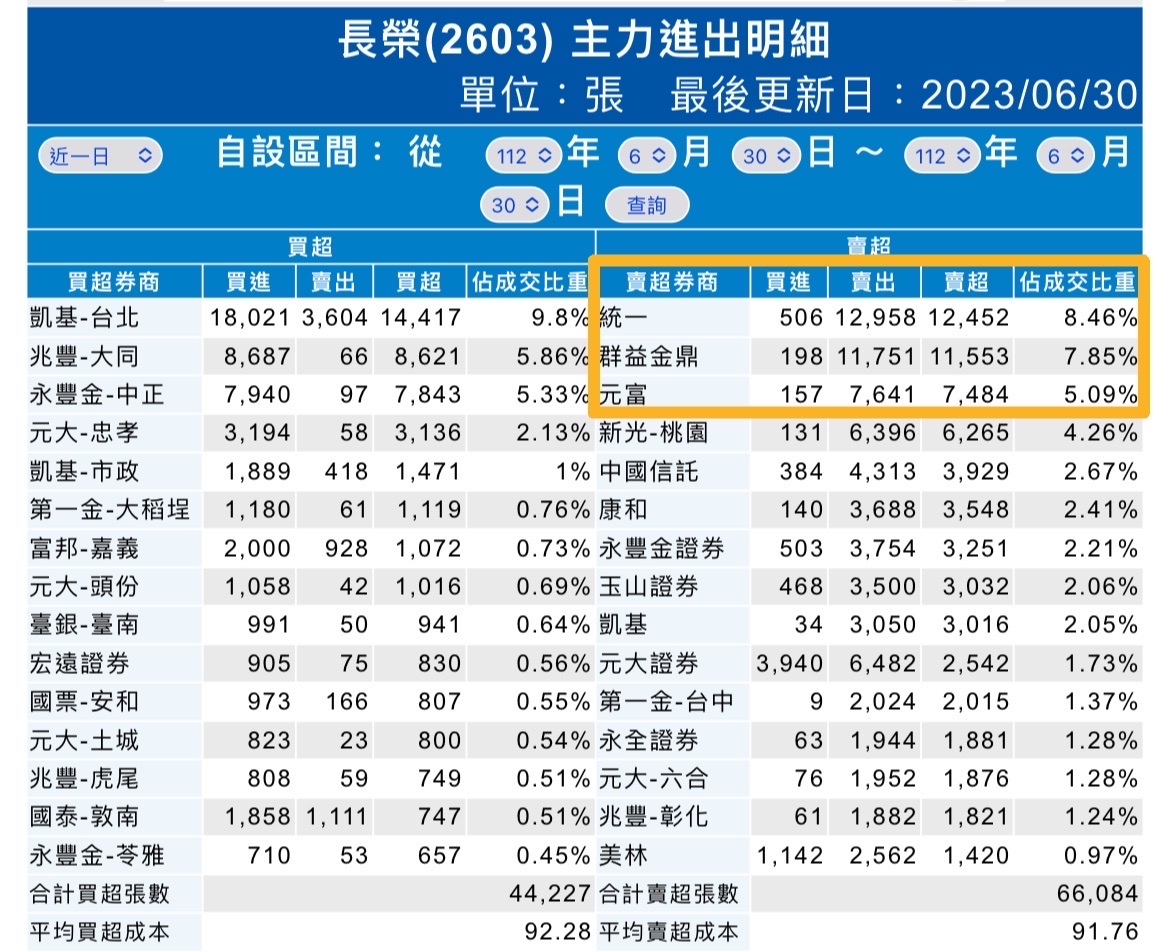
Task: Click 元大-頭份 broker name
Action: (x=84, y=586)
